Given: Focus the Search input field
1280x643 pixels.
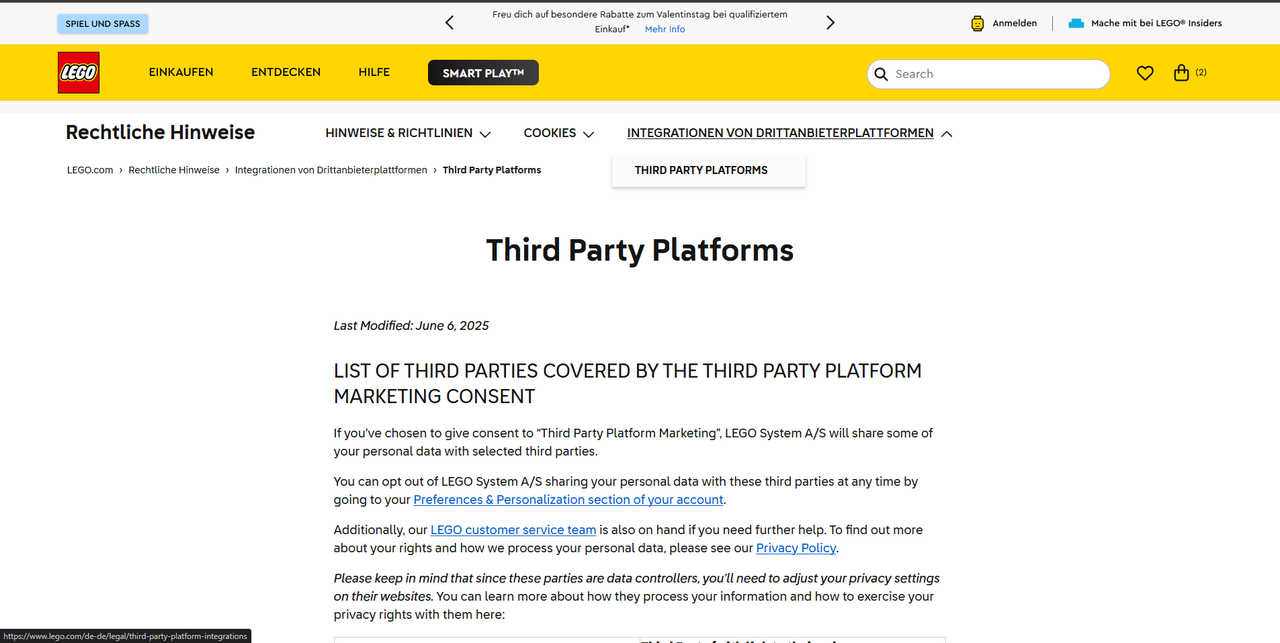Looking at the screenshot, I should point(988,74).
